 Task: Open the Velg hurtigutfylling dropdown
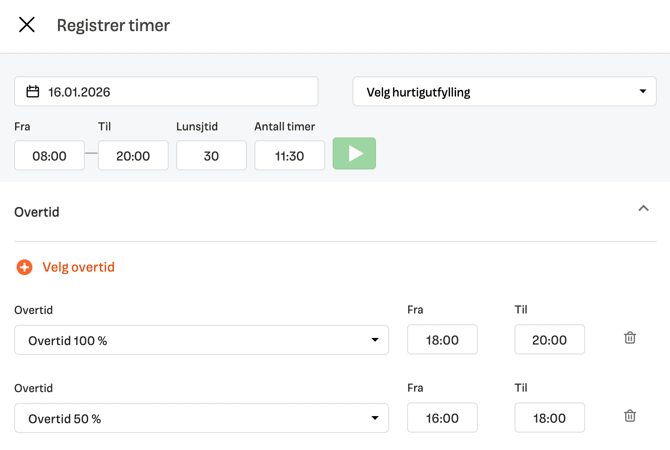pyautogui.click(x=504, y=92)
